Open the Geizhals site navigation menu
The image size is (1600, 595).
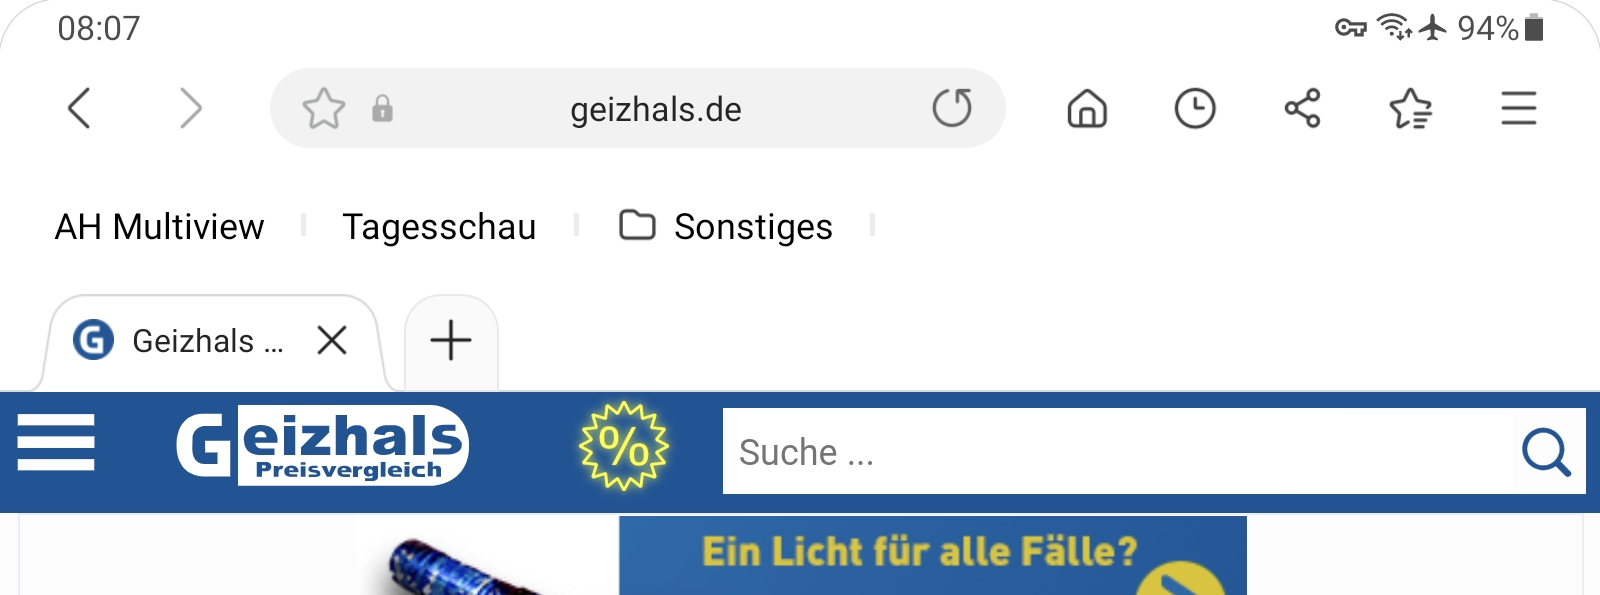pyautogui.click(x=56, y=443)
